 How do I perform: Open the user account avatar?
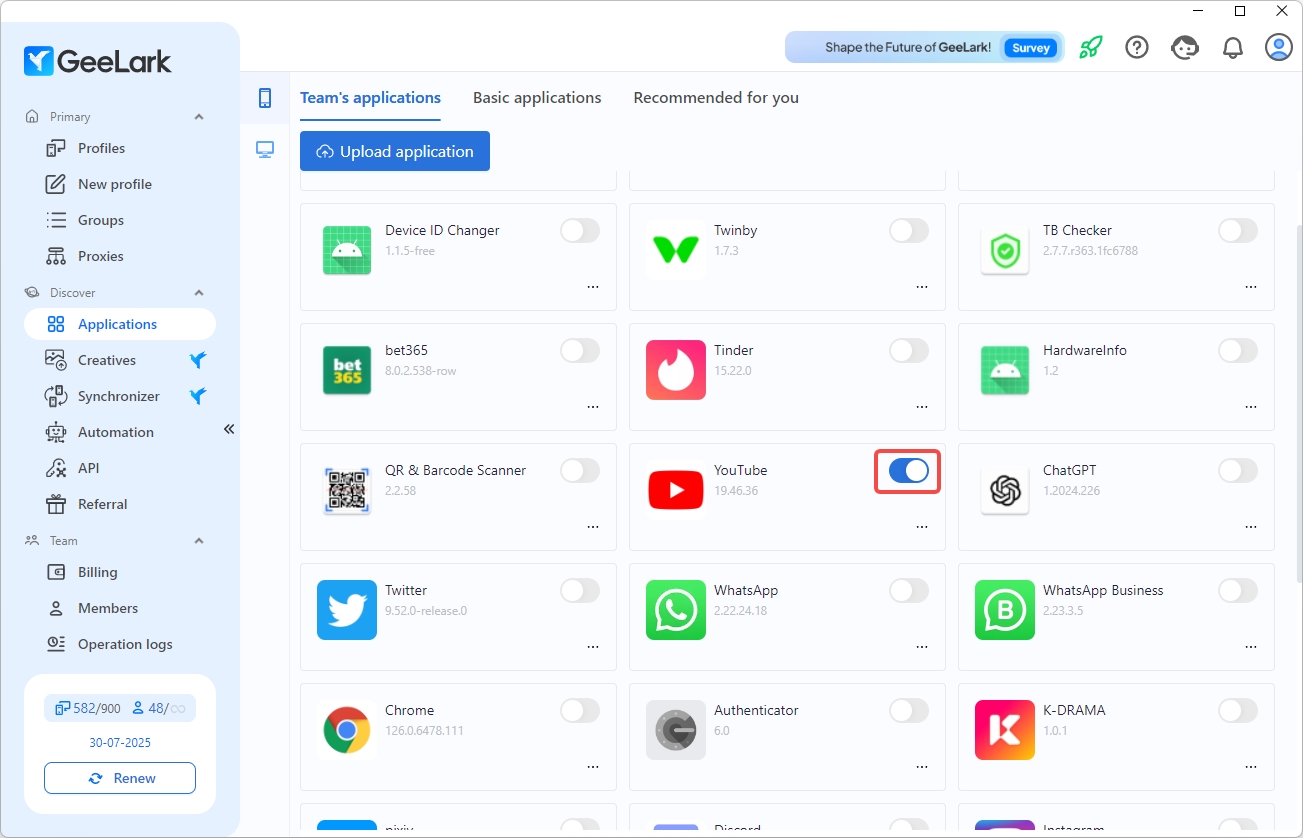[x=1279, y=47]
